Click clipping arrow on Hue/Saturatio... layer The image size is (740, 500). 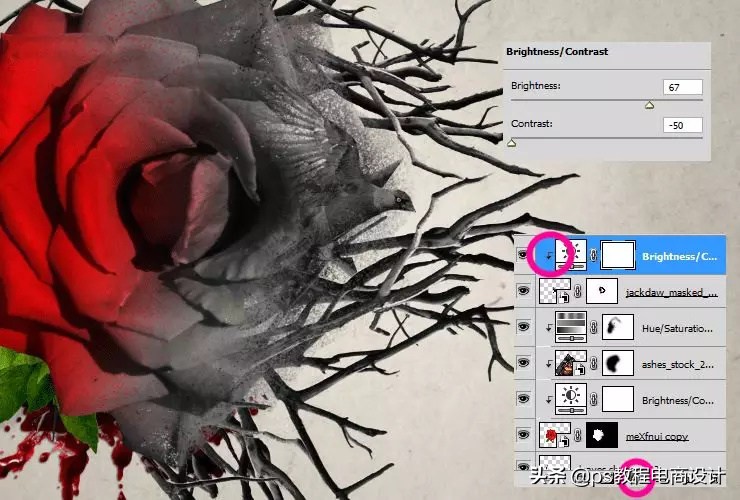pos(548,327)
